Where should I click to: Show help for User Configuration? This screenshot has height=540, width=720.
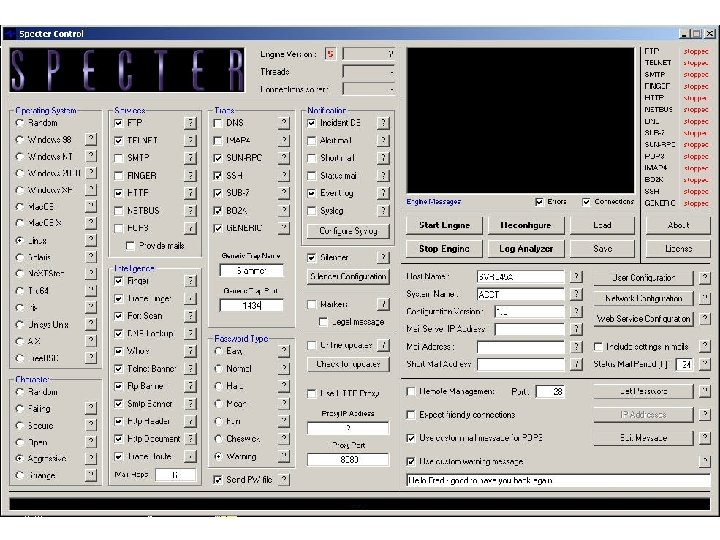click(705, 277)
